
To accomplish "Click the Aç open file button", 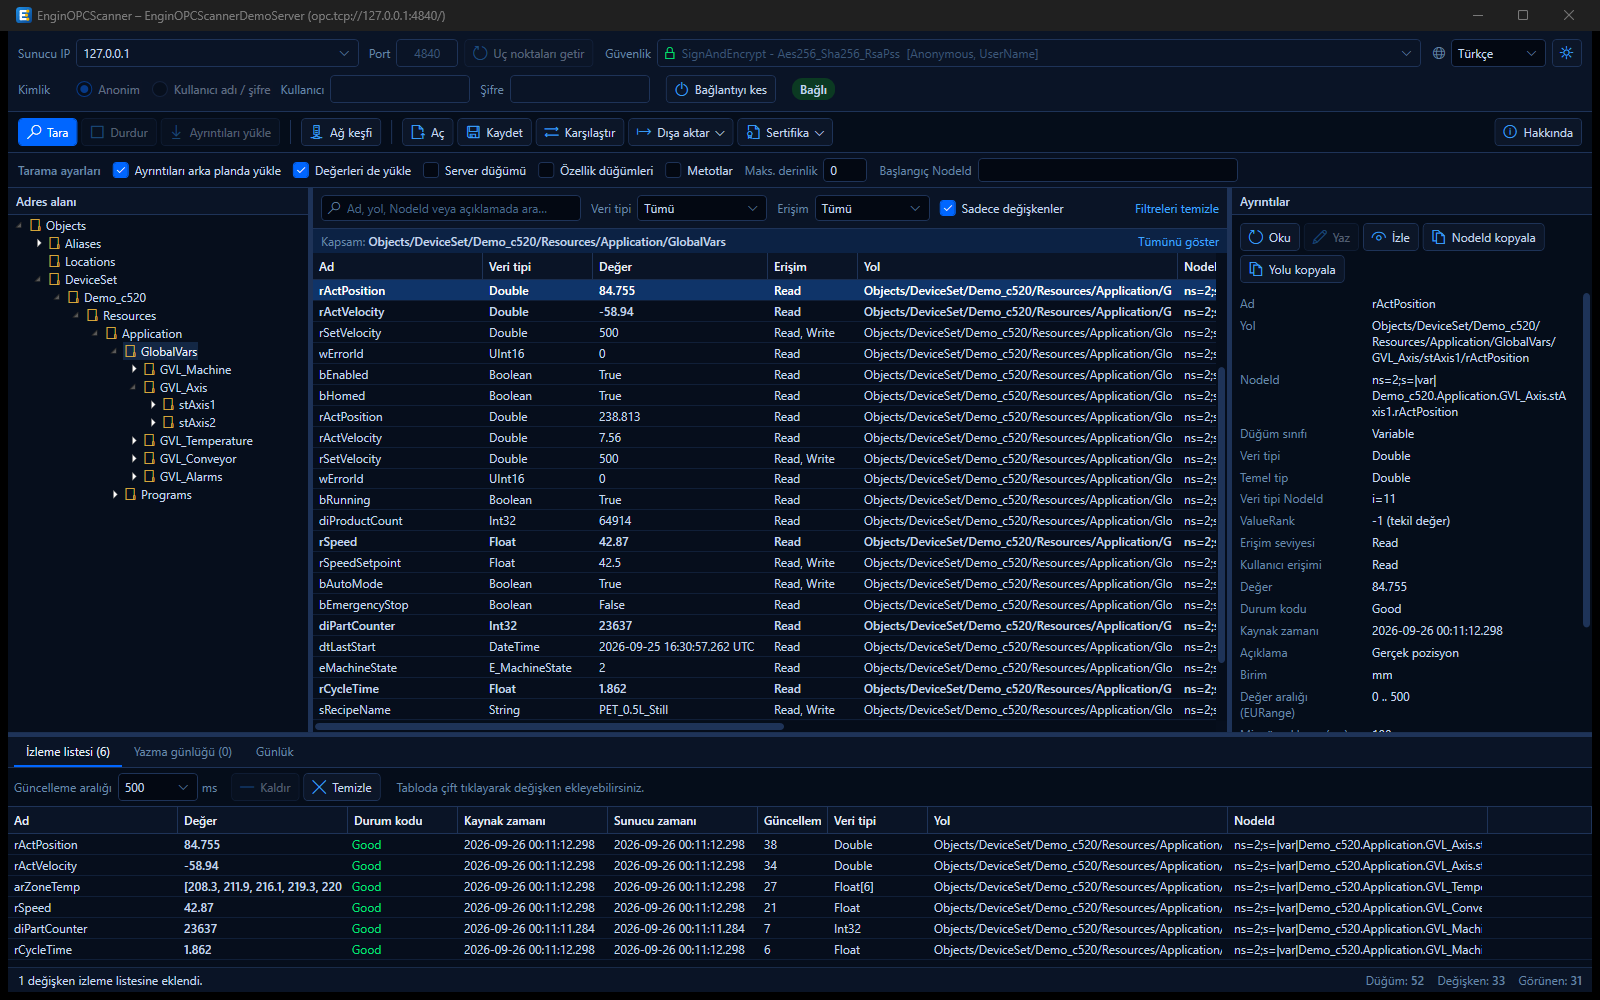I will pos(428,132).
